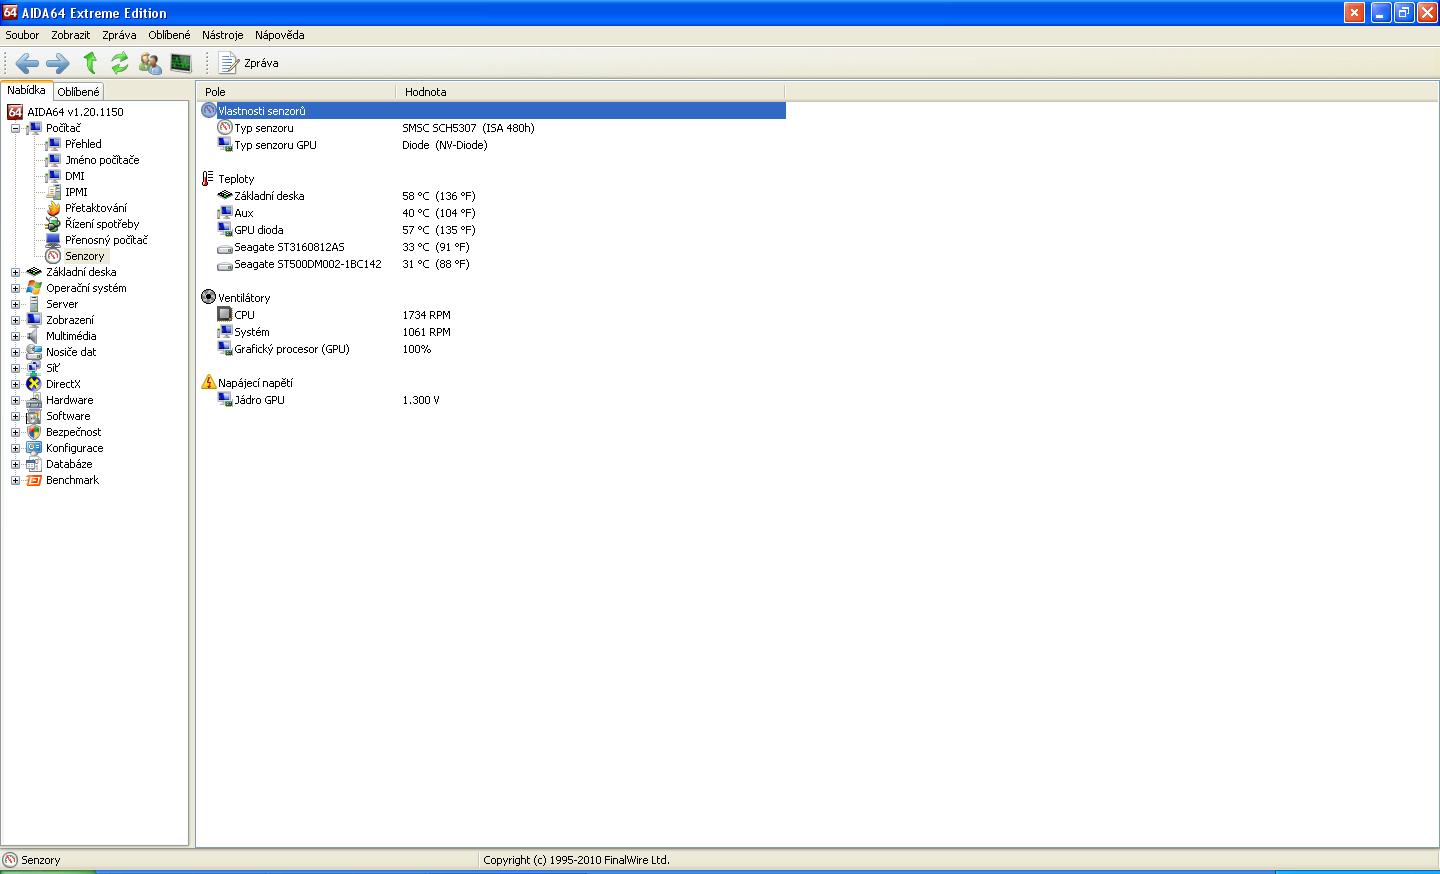Open the Zpráva menu
The width and height of the screenshot is (1440, 874).
coord(119,35)
